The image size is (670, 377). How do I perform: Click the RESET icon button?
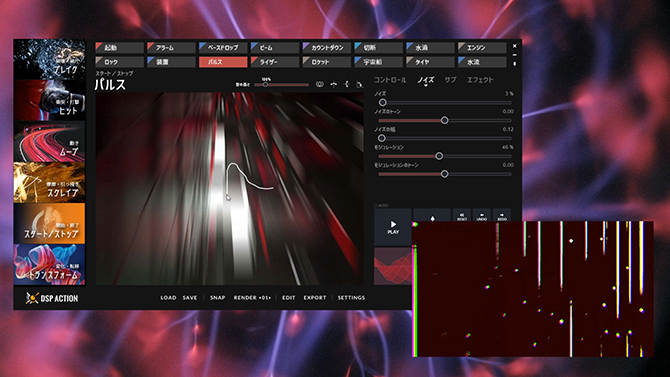pos(461,215)
